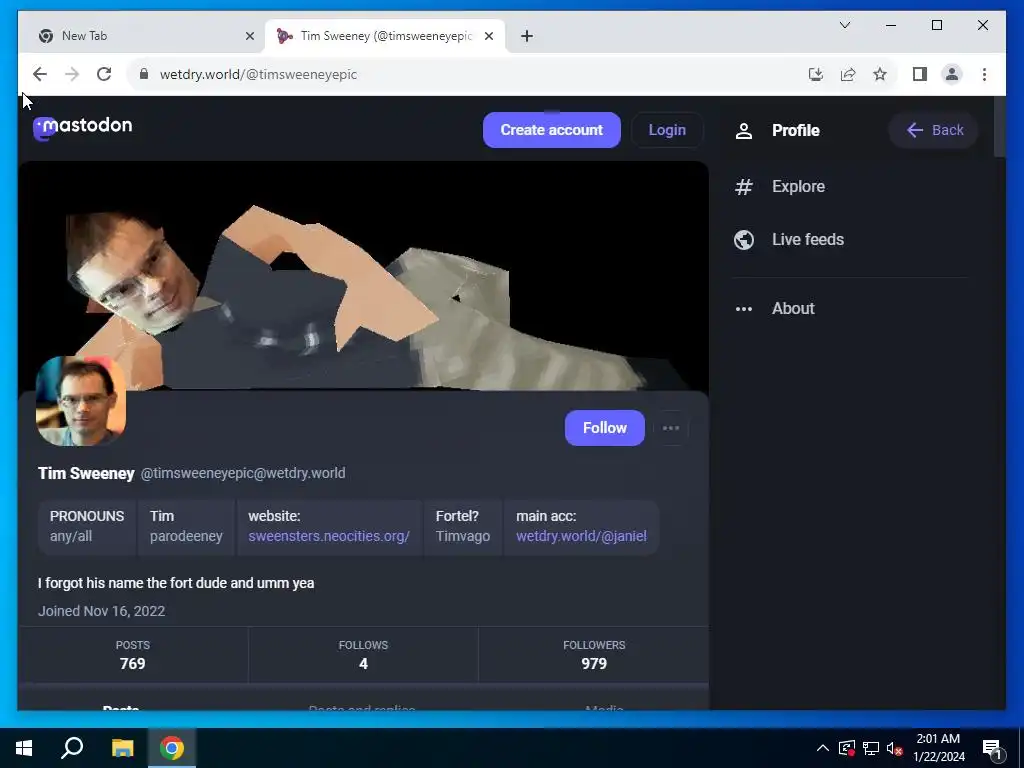Click the Follows count 4
This screenshot has width=1024, height=768.
pyautogui.click(x=363, y=655)
